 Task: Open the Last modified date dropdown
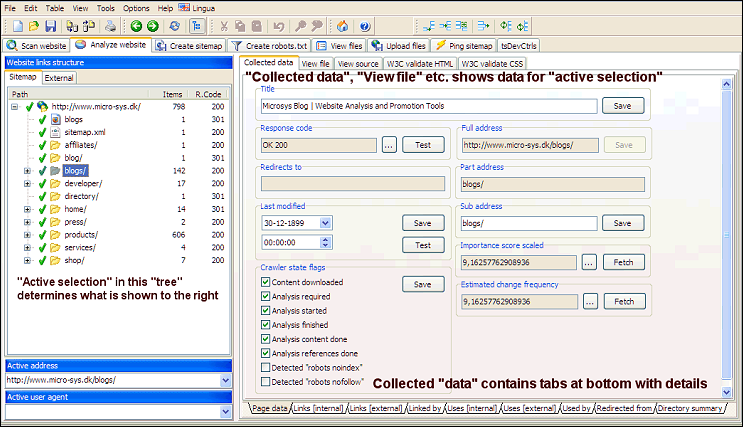click(326, 223)
